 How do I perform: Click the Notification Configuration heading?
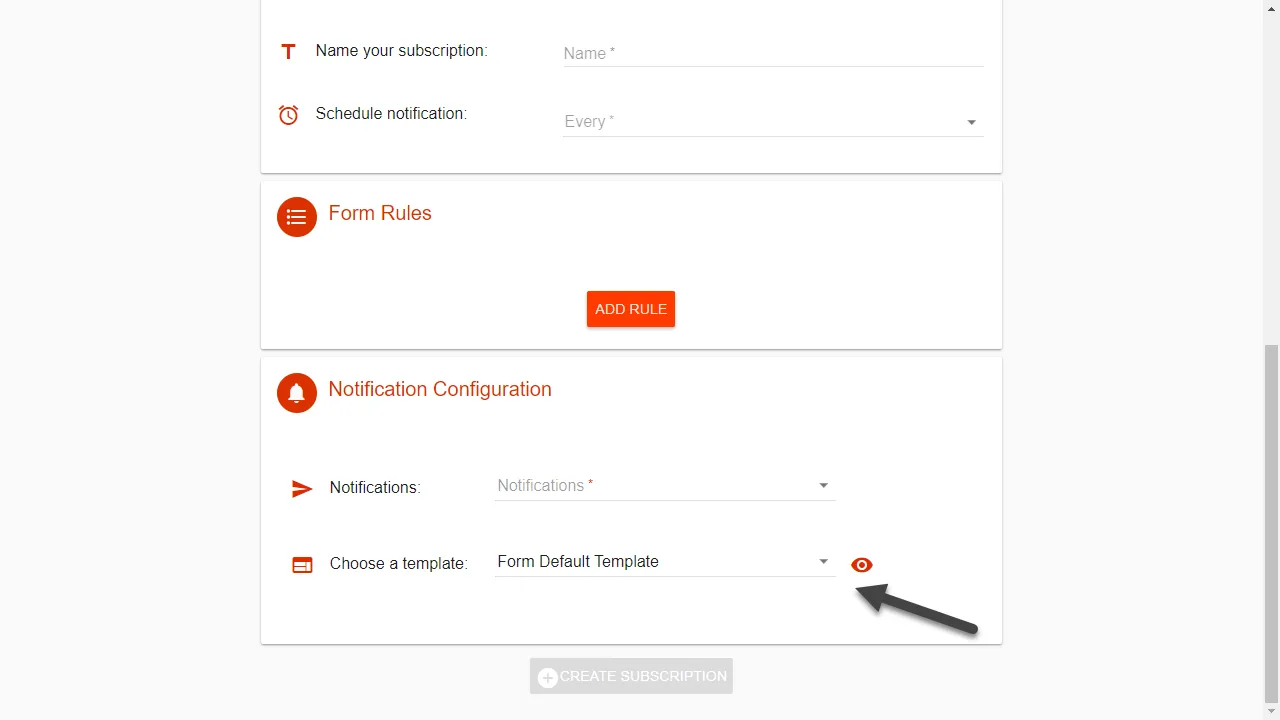[x=440, y=389]
